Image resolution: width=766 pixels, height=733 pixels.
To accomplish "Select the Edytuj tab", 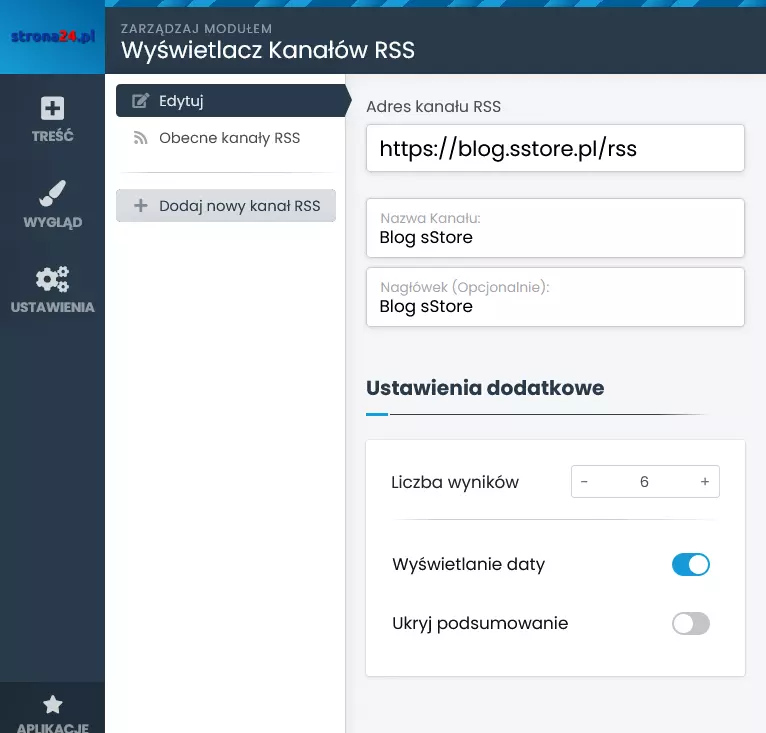I will tap(233, 101).
